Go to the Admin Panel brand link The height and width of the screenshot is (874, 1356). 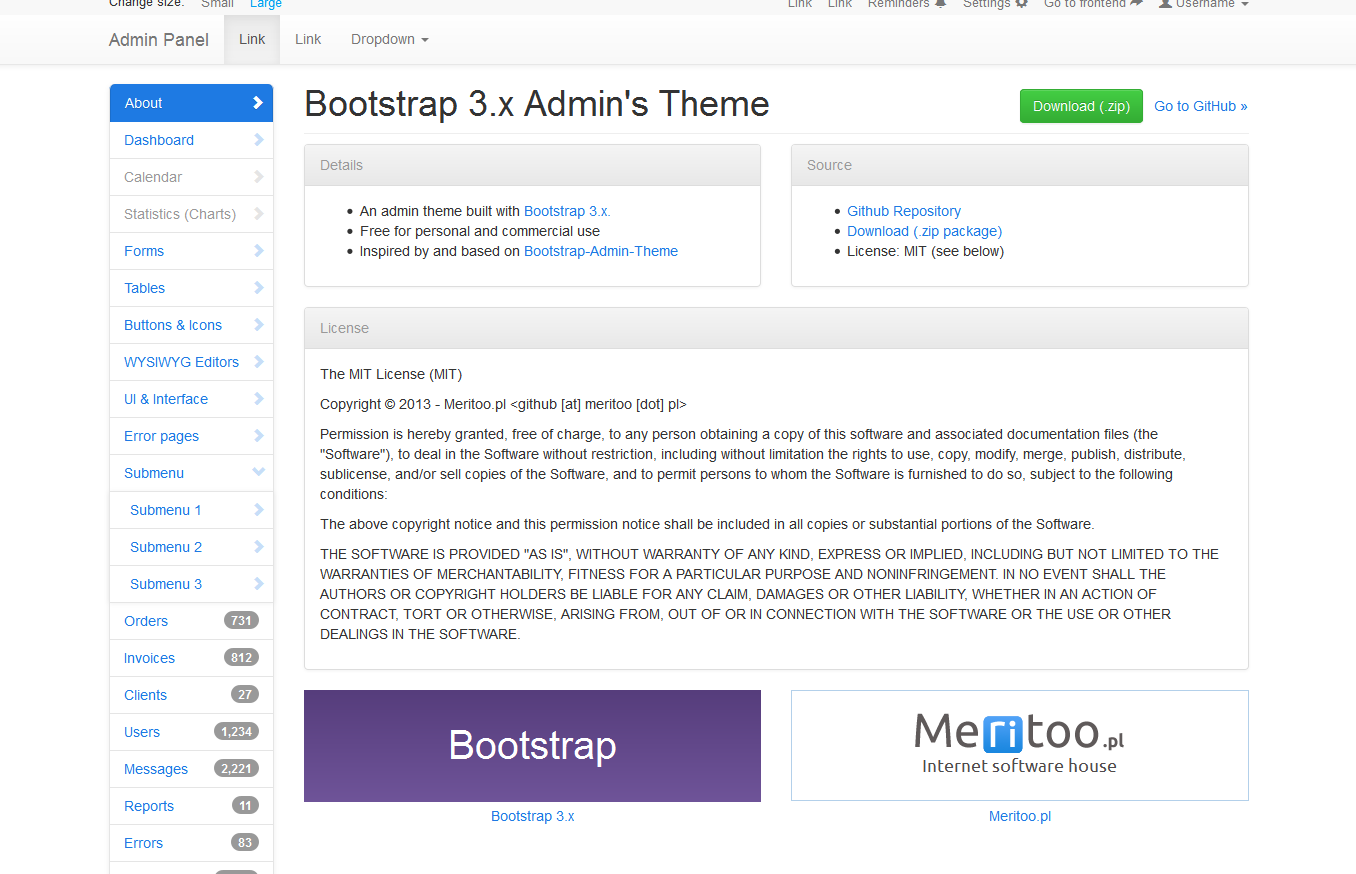(159, 40)
